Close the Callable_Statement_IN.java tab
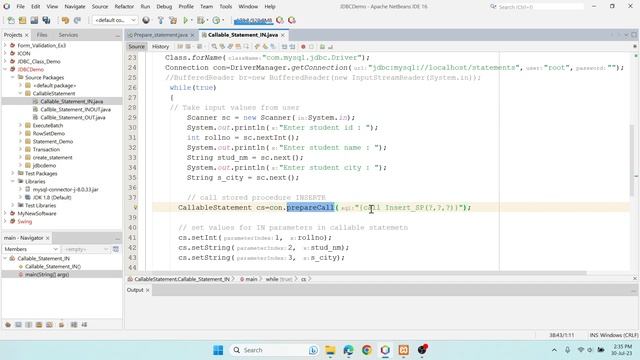Image resolution: width=640 pixels, height=360 pixels. tap(282, 35)
